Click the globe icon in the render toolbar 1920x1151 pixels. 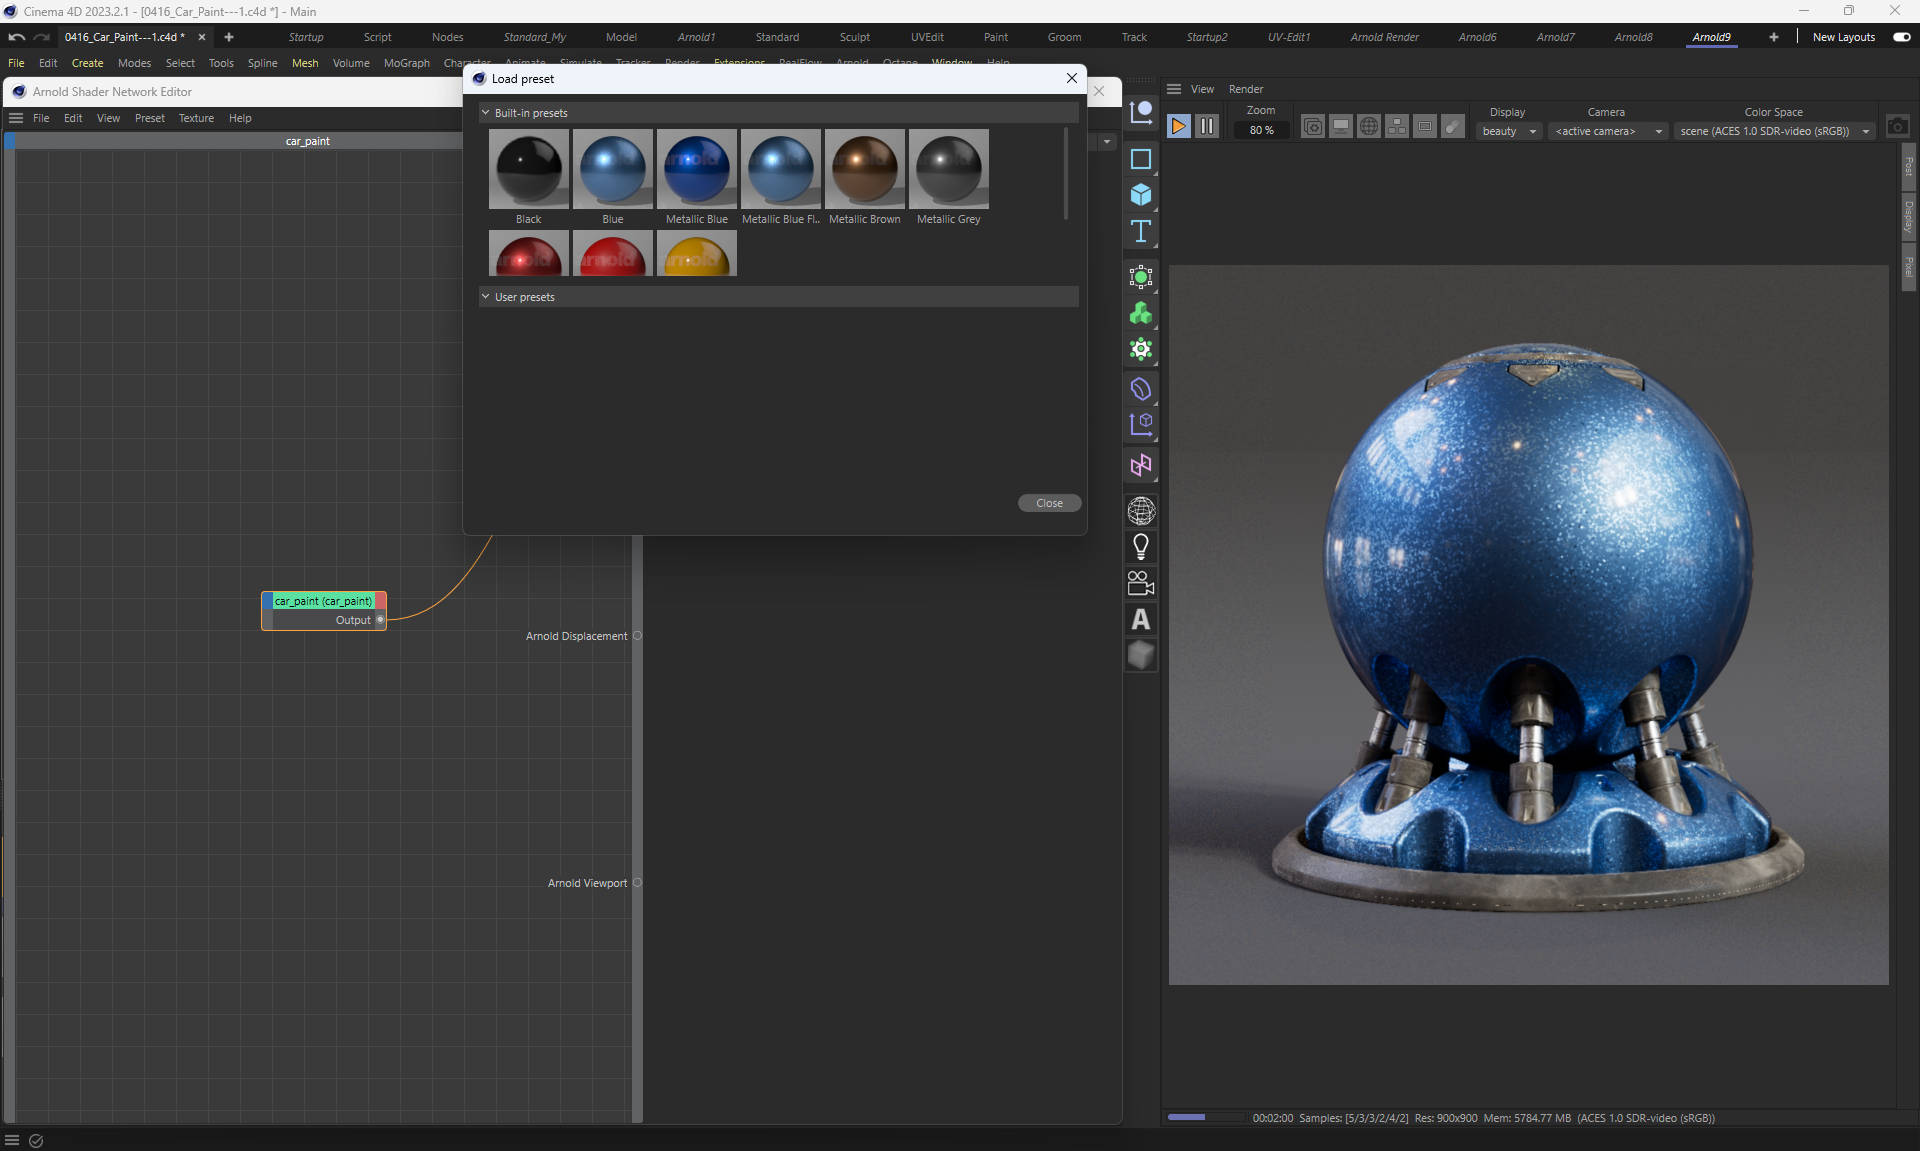pos(1369,126)
